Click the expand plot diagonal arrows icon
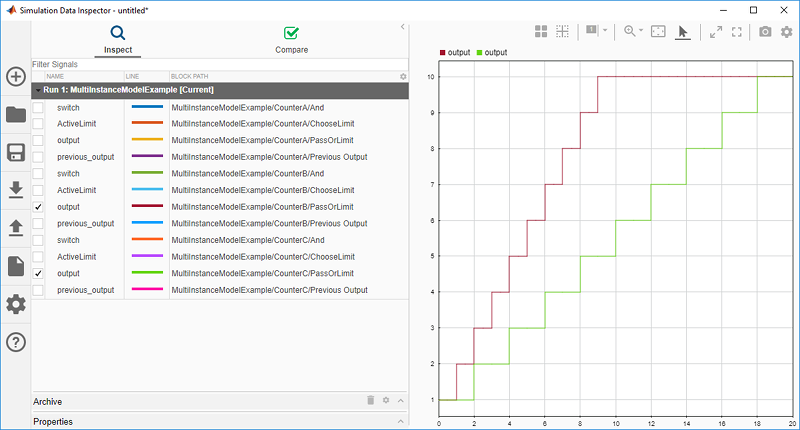 point(716,32)
